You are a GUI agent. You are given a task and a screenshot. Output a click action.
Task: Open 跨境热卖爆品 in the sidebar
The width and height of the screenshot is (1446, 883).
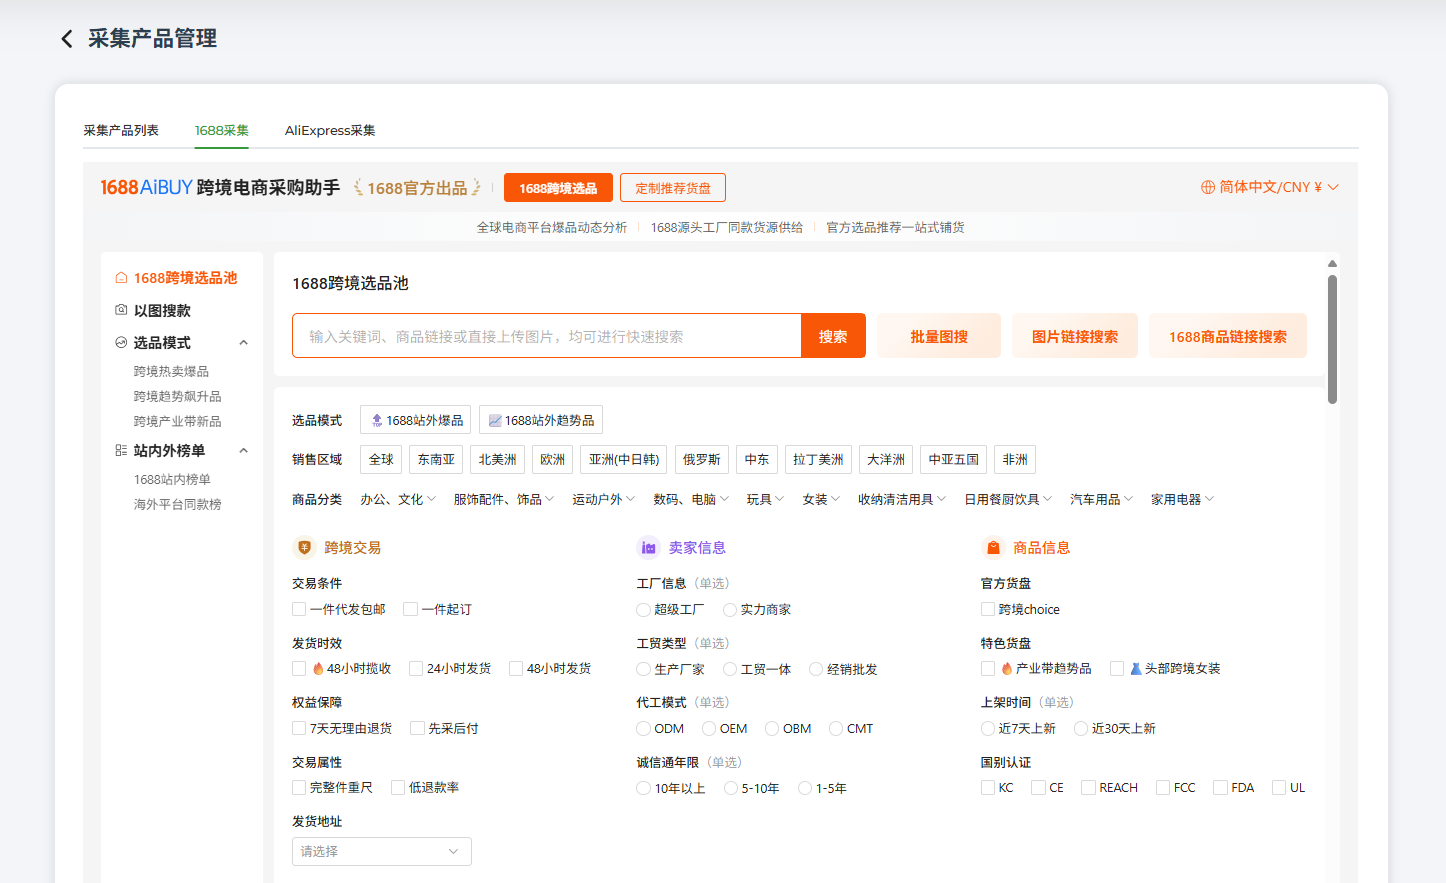click(171, 371)
